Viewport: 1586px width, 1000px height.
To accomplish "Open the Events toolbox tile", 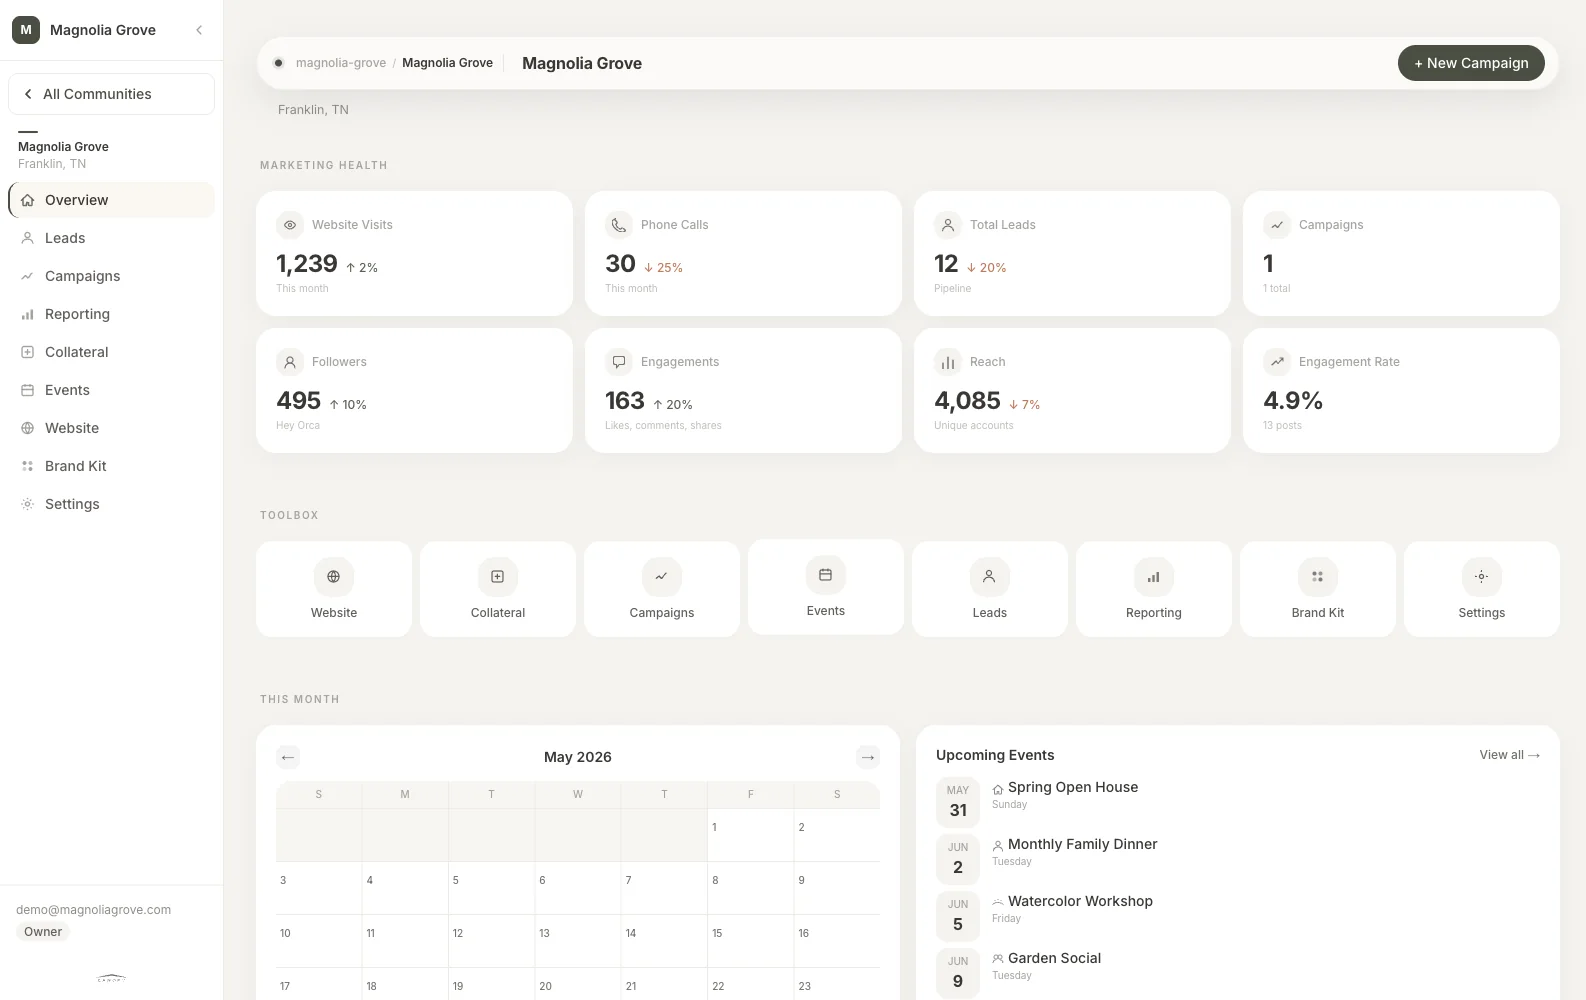I will (x=826, y=587).
